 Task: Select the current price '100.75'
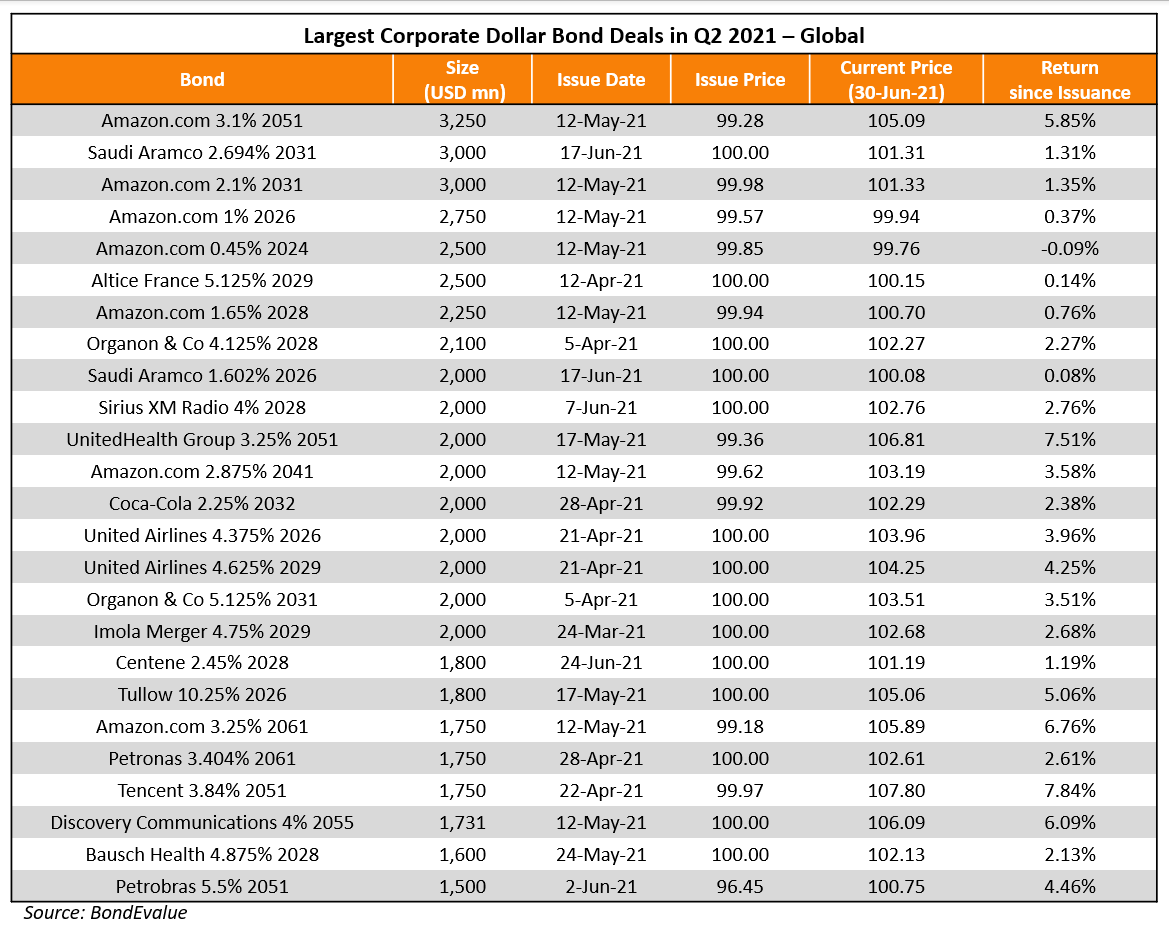point(896,887)
